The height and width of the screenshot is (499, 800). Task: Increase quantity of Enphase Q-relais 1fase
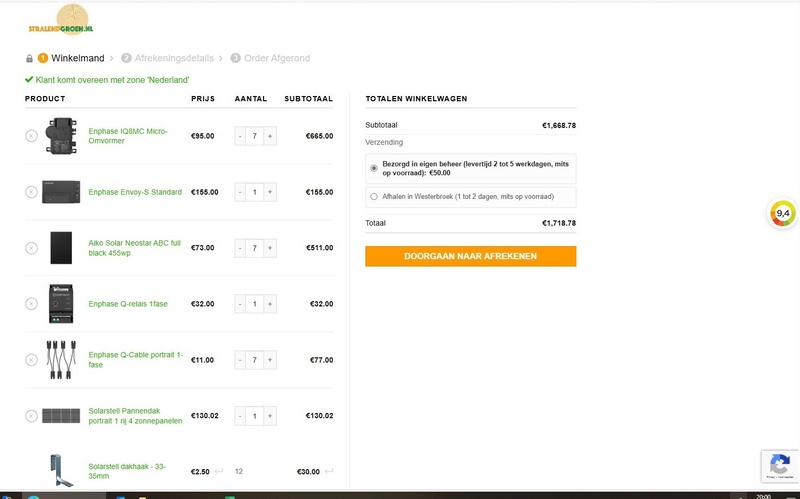point(270,304)
